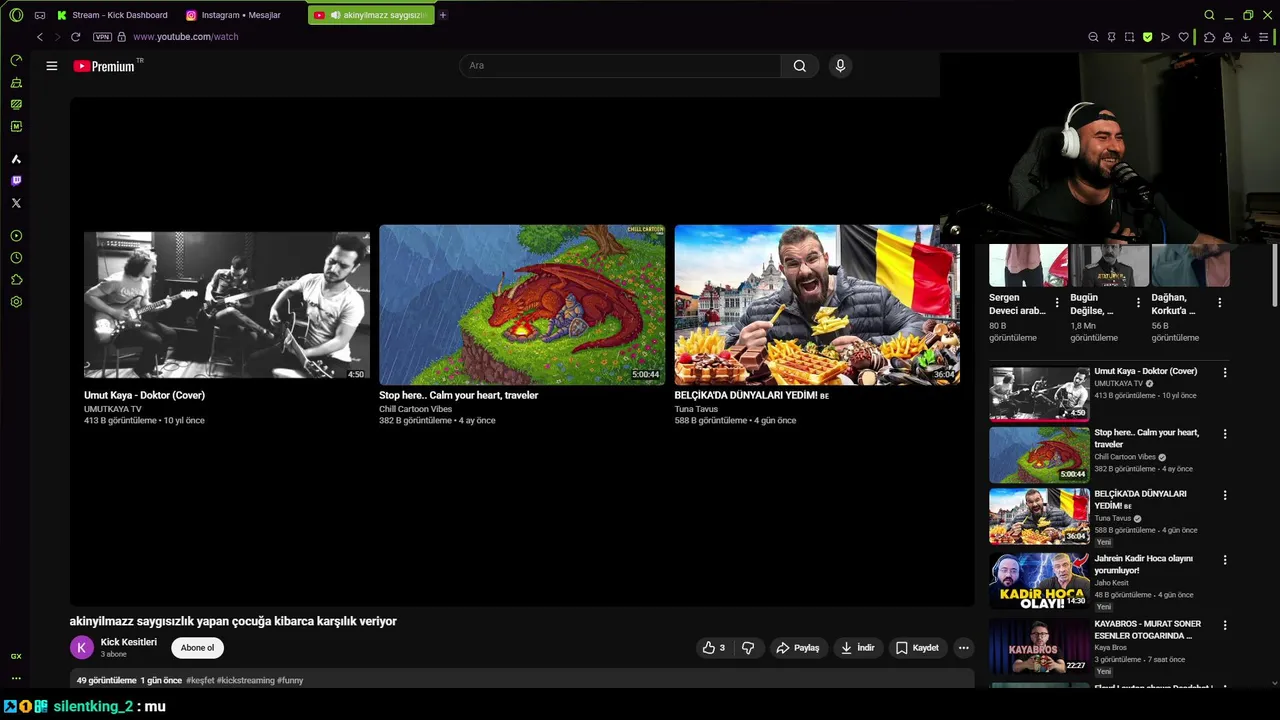Reload the current page
This screenshot has width=1280, height=720.
coord(75,37)
